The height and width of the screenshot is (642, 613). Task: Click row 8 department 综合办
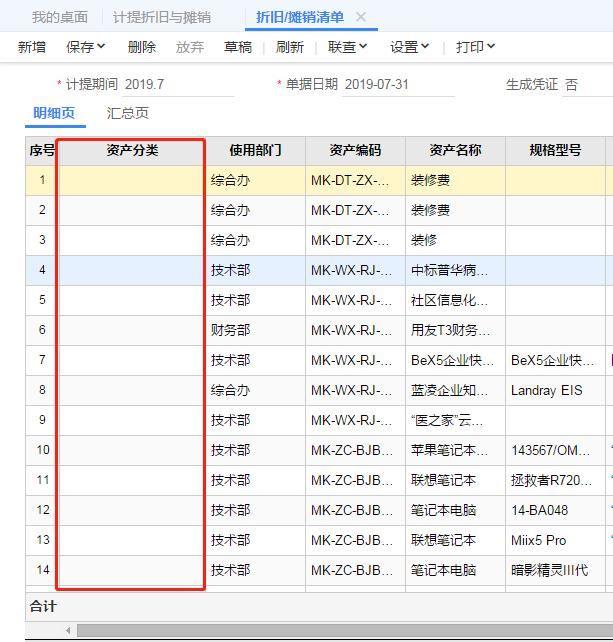pos(231,390)
